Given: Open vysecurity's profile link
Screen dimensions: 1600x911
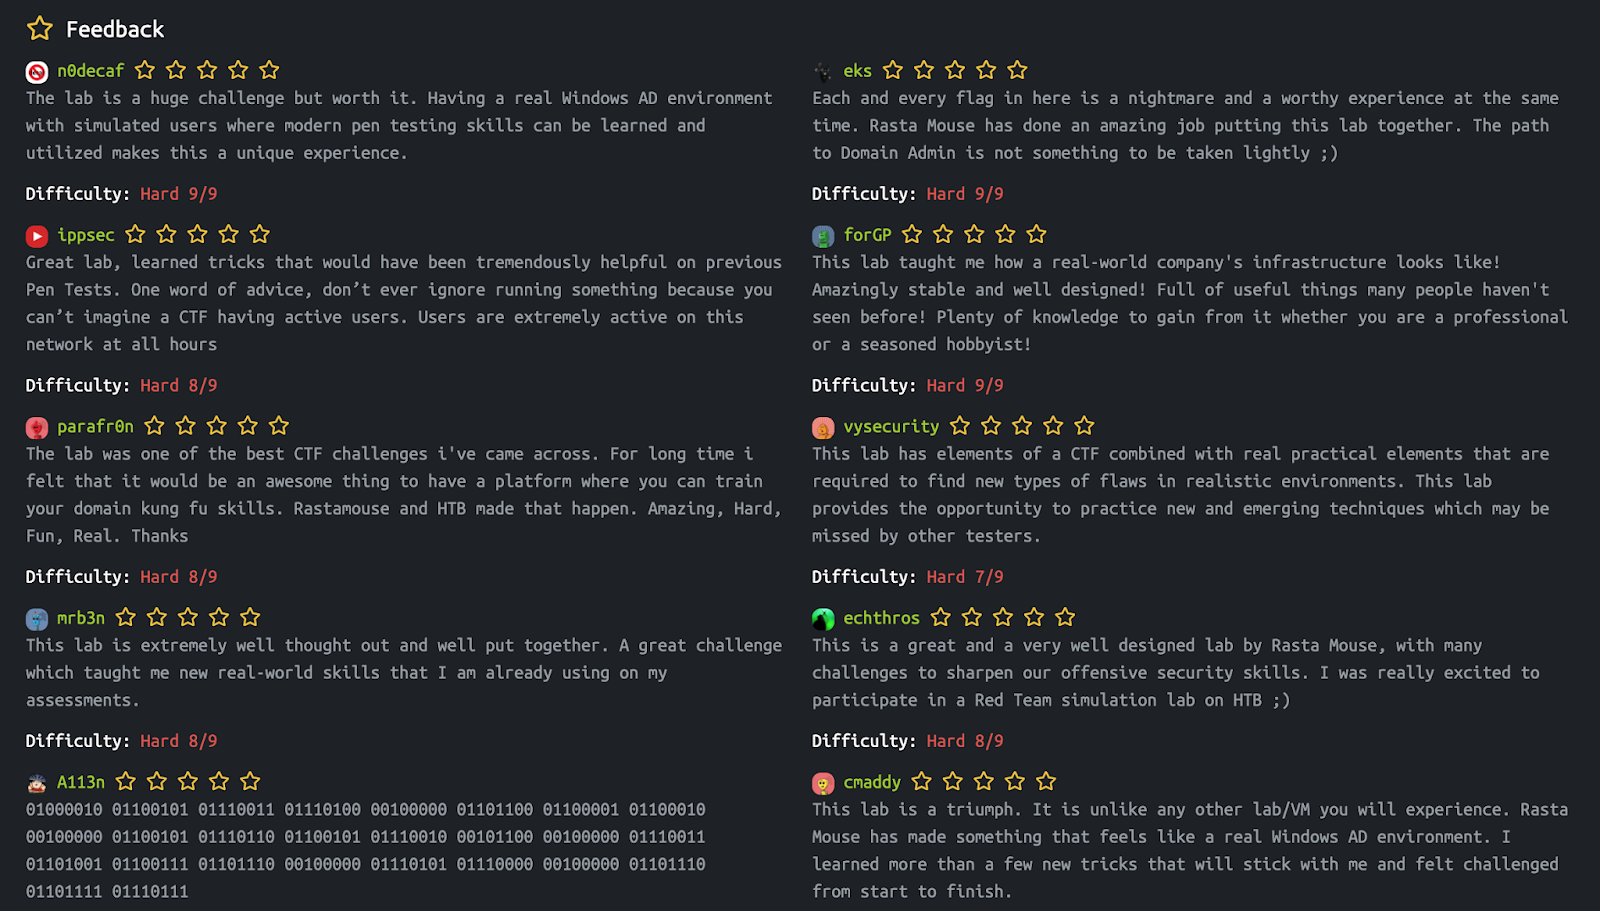Looking at the screenshot, I should (x=891, y=427).
